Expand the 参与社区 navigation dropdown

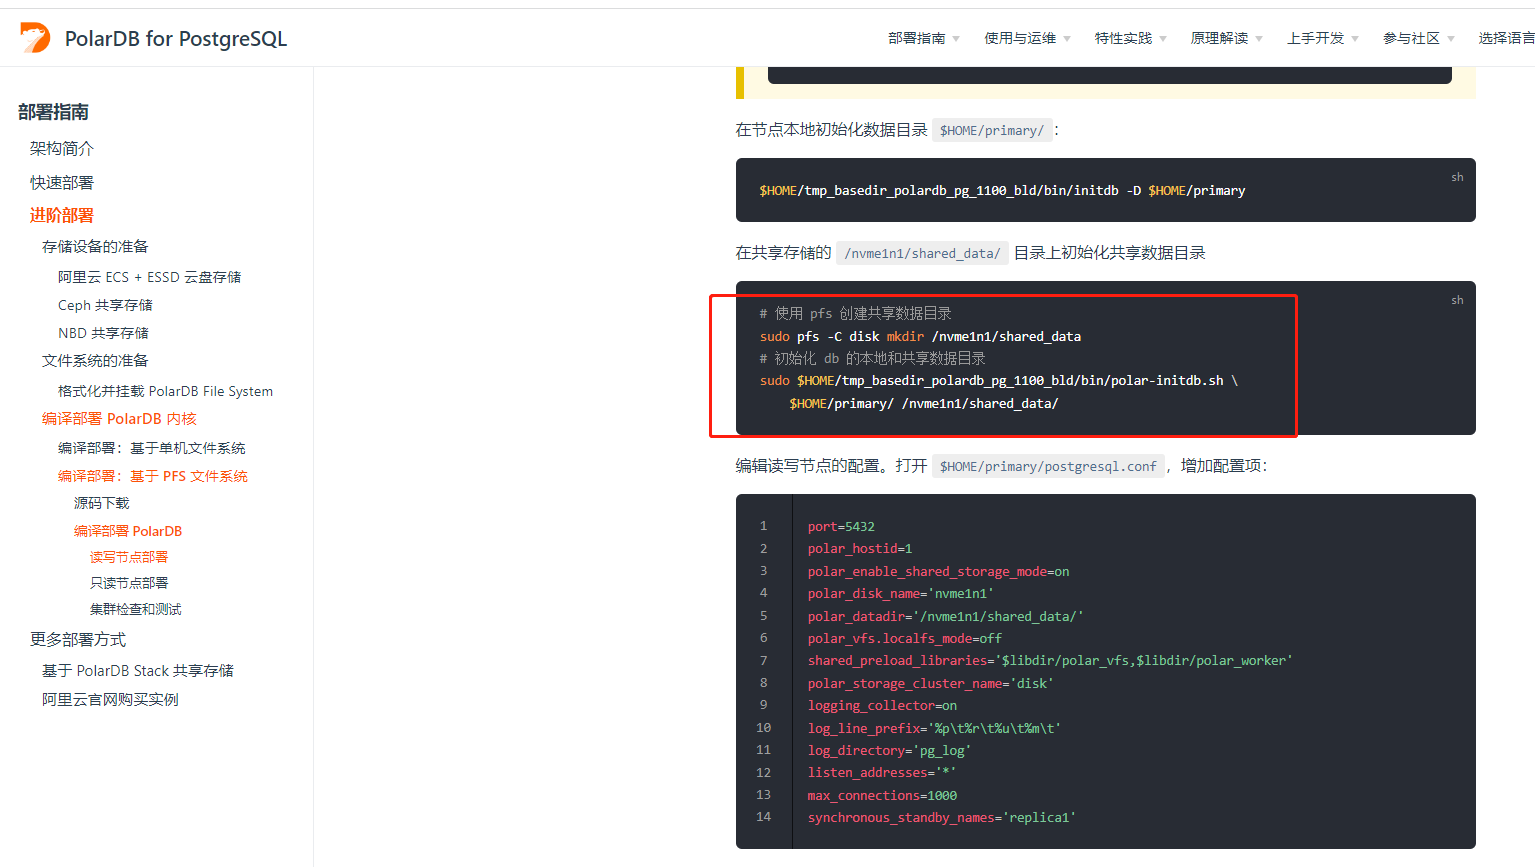click(1418, 38)
